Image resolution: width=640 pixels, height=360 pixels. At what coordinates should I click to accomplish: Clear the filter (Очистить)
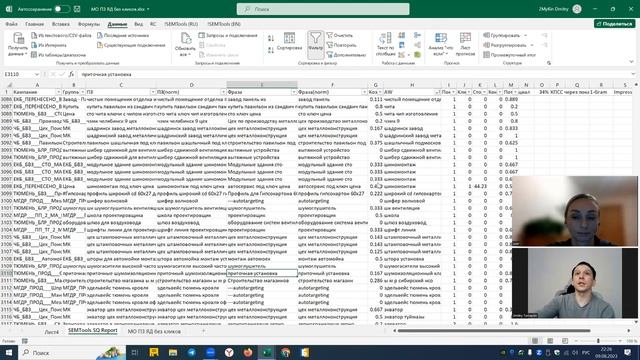click(340, 36)
